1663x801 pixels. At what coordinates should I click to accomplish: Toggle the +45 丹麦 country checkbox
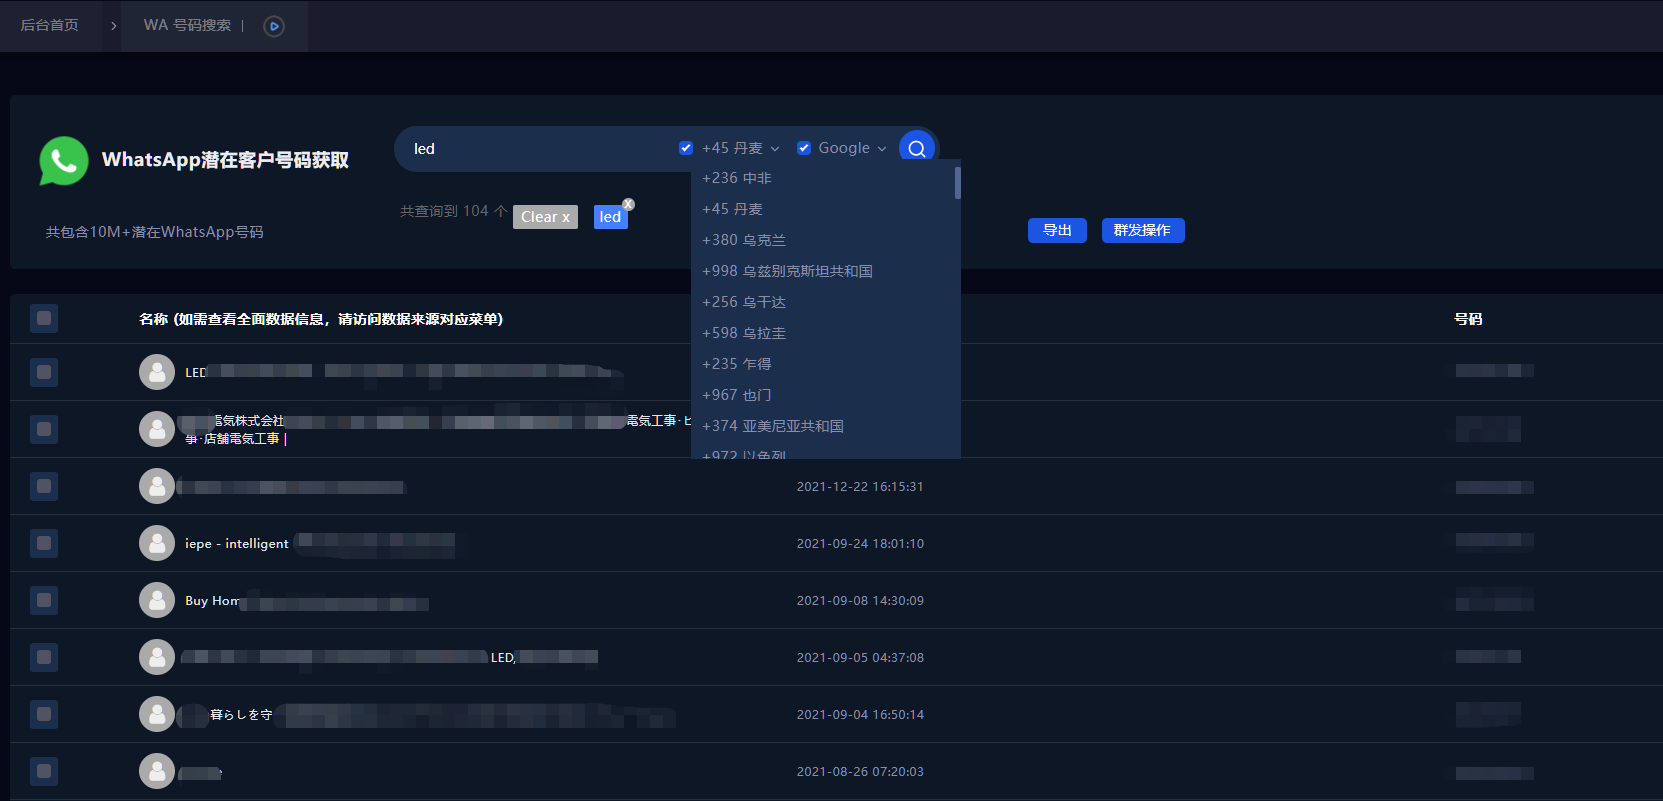coord(686,148)
